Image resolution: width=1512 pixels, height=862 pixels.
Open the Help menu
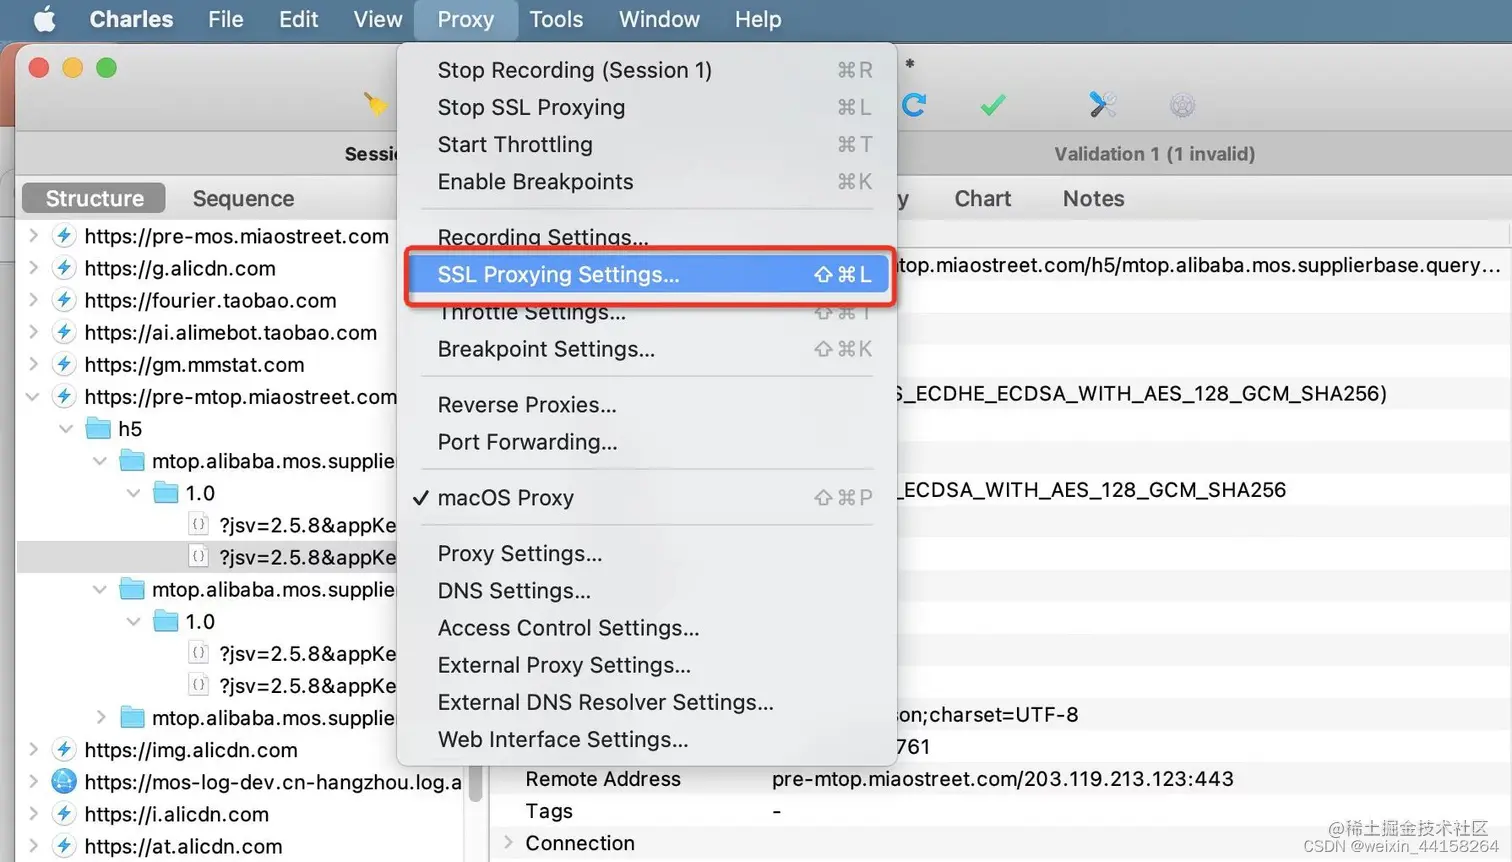(758, 19)
